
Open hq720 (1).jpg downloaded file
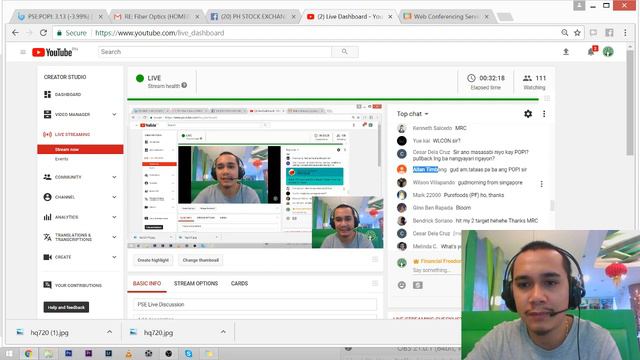pyautogui.click(x=50, y=333)
